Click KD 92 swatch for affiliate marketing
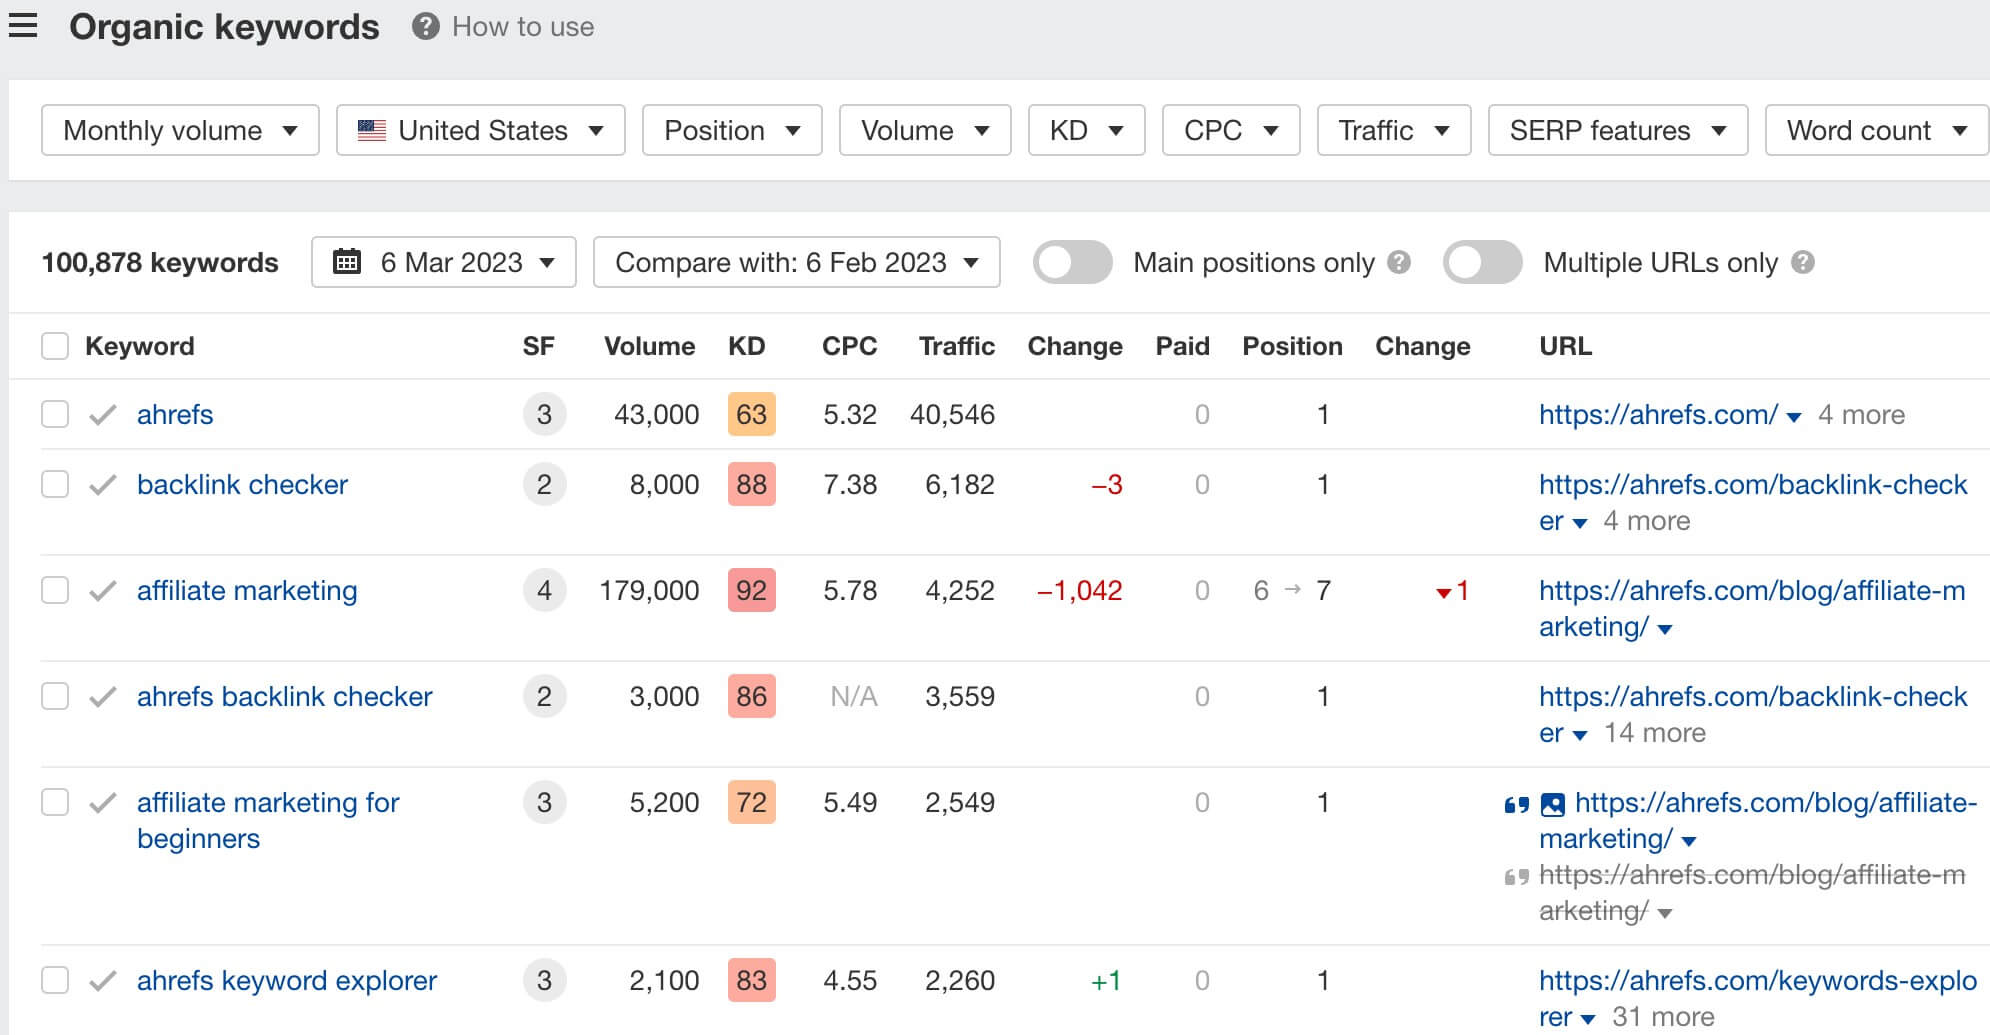This screenshot has height=1035, width=1990. pos(751,590)
